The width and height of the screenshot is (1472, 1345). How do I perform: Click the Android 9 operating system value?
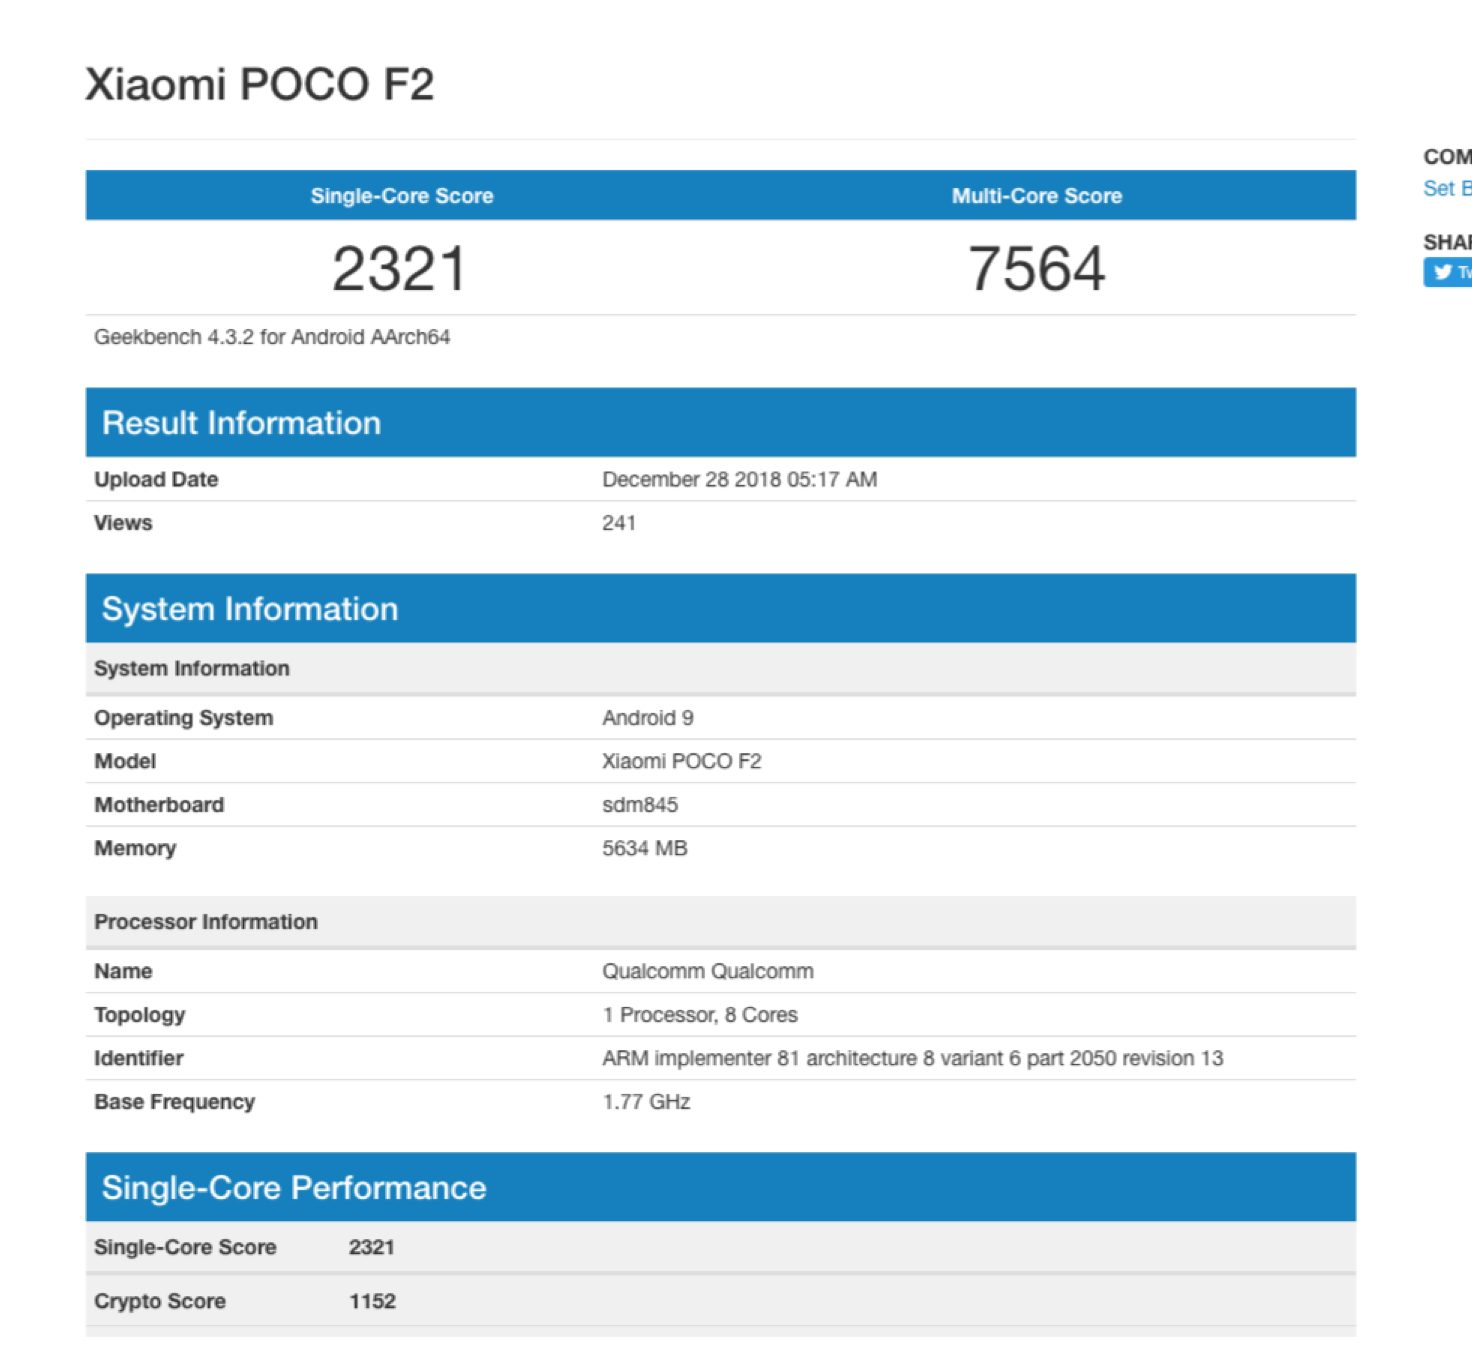pyautogui.click(x=648, y=718)
